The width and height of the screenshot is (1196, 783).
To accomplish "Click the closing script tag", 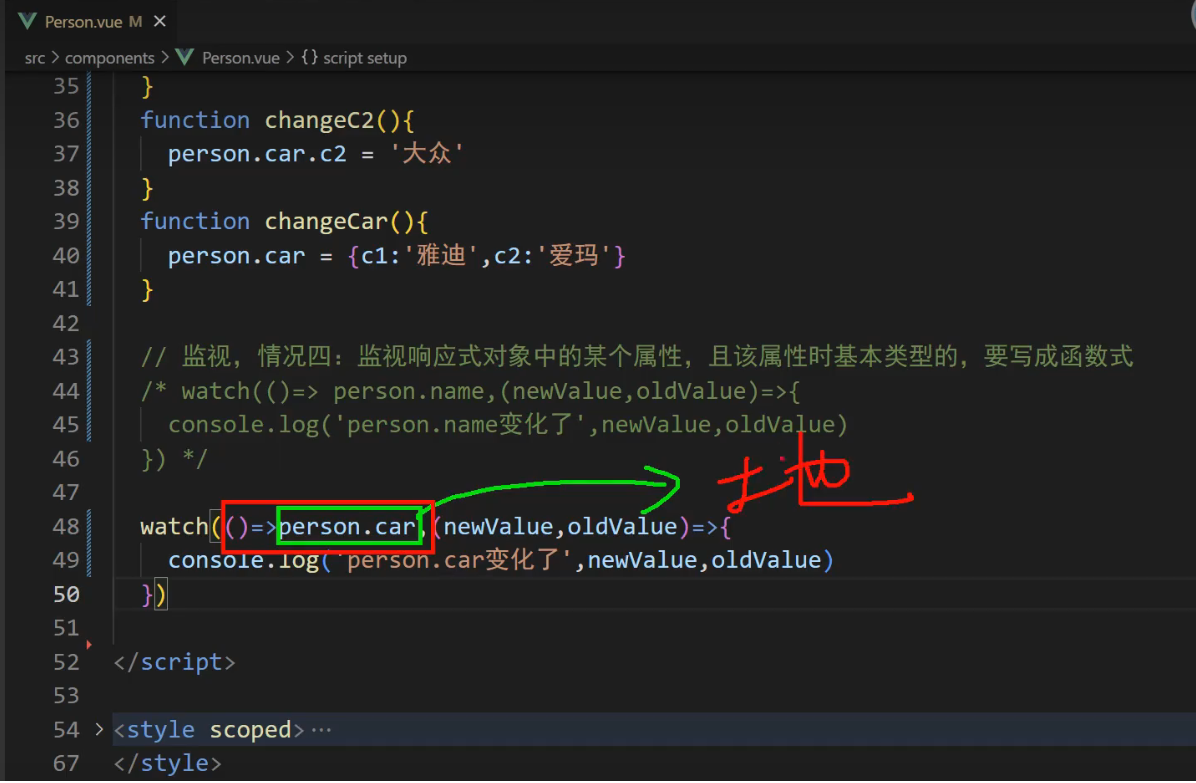I will click(175, 662).
